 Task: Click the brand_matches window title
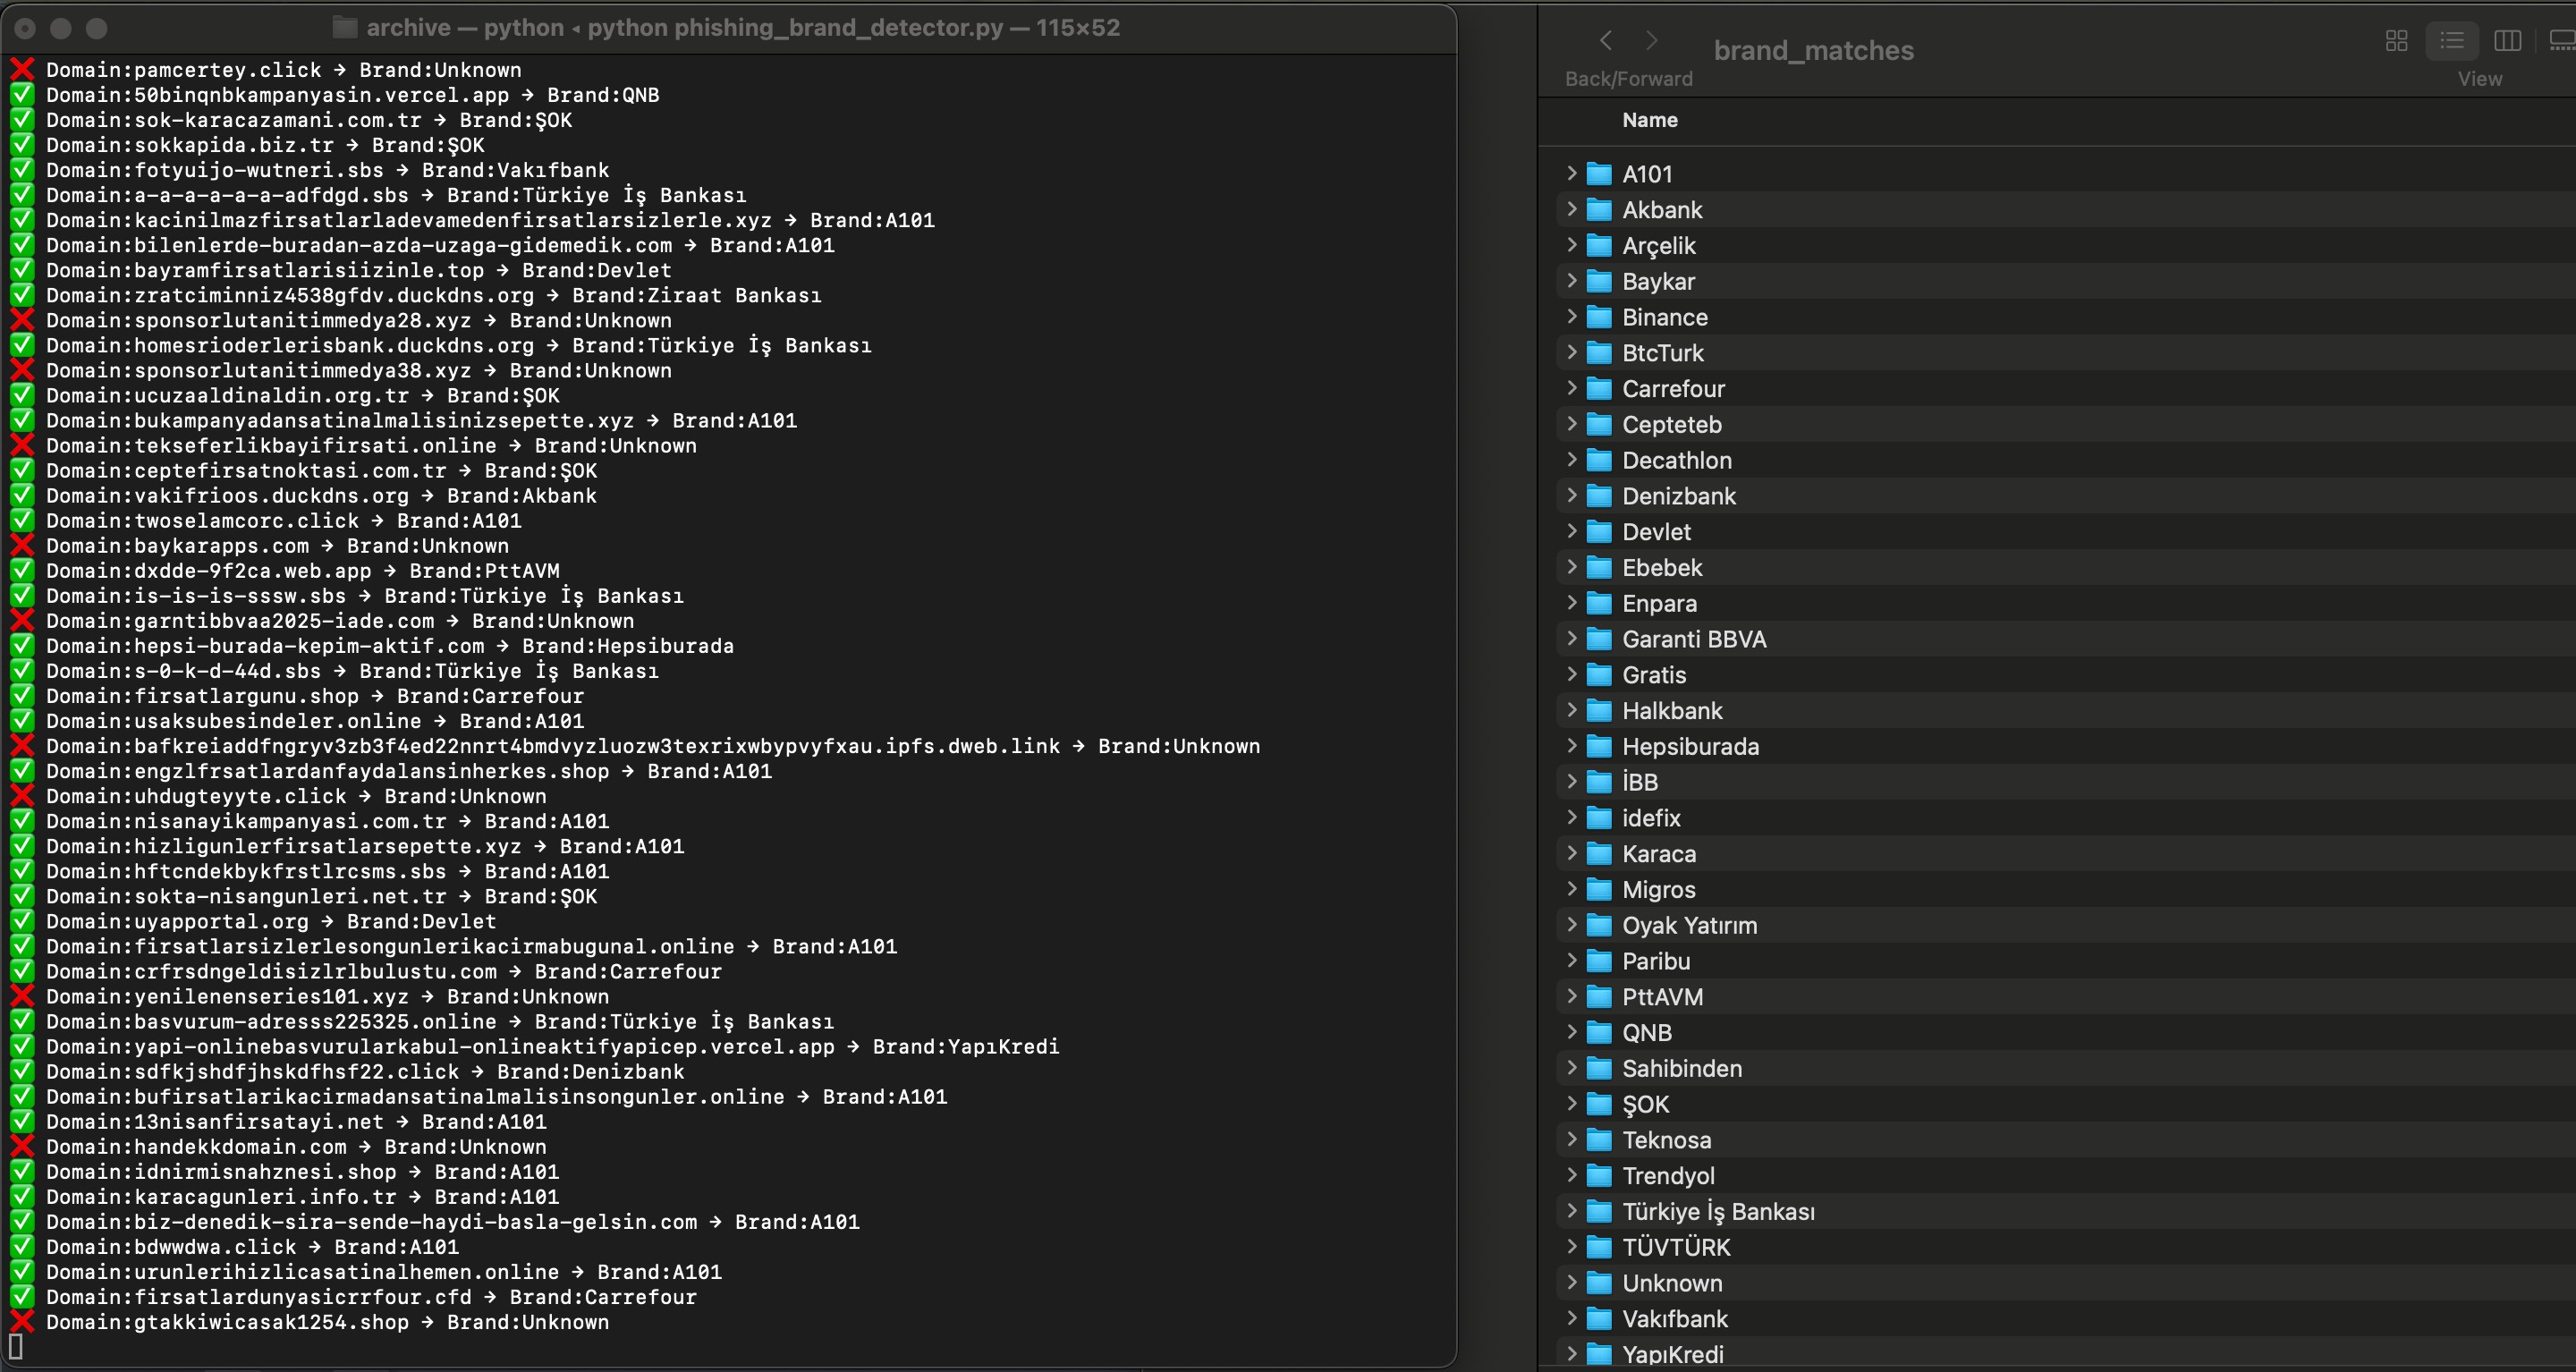pyautogui.click(x=1813, y=50)
